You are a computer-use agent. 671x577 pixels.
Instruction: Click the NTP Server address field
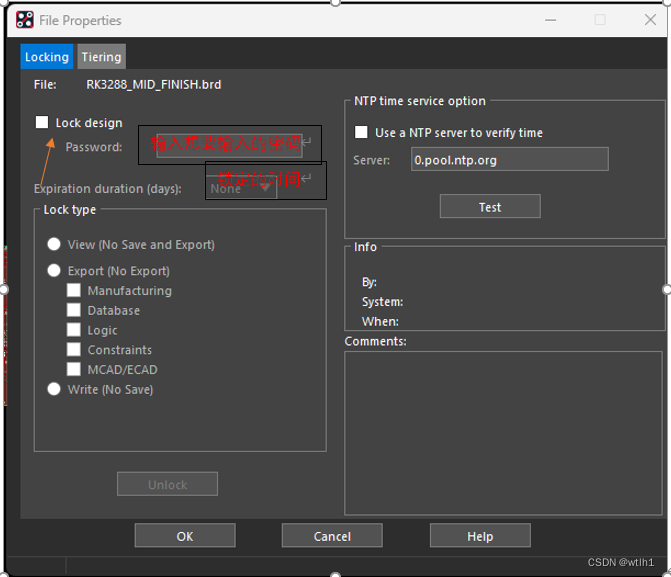tap(510, 160)
